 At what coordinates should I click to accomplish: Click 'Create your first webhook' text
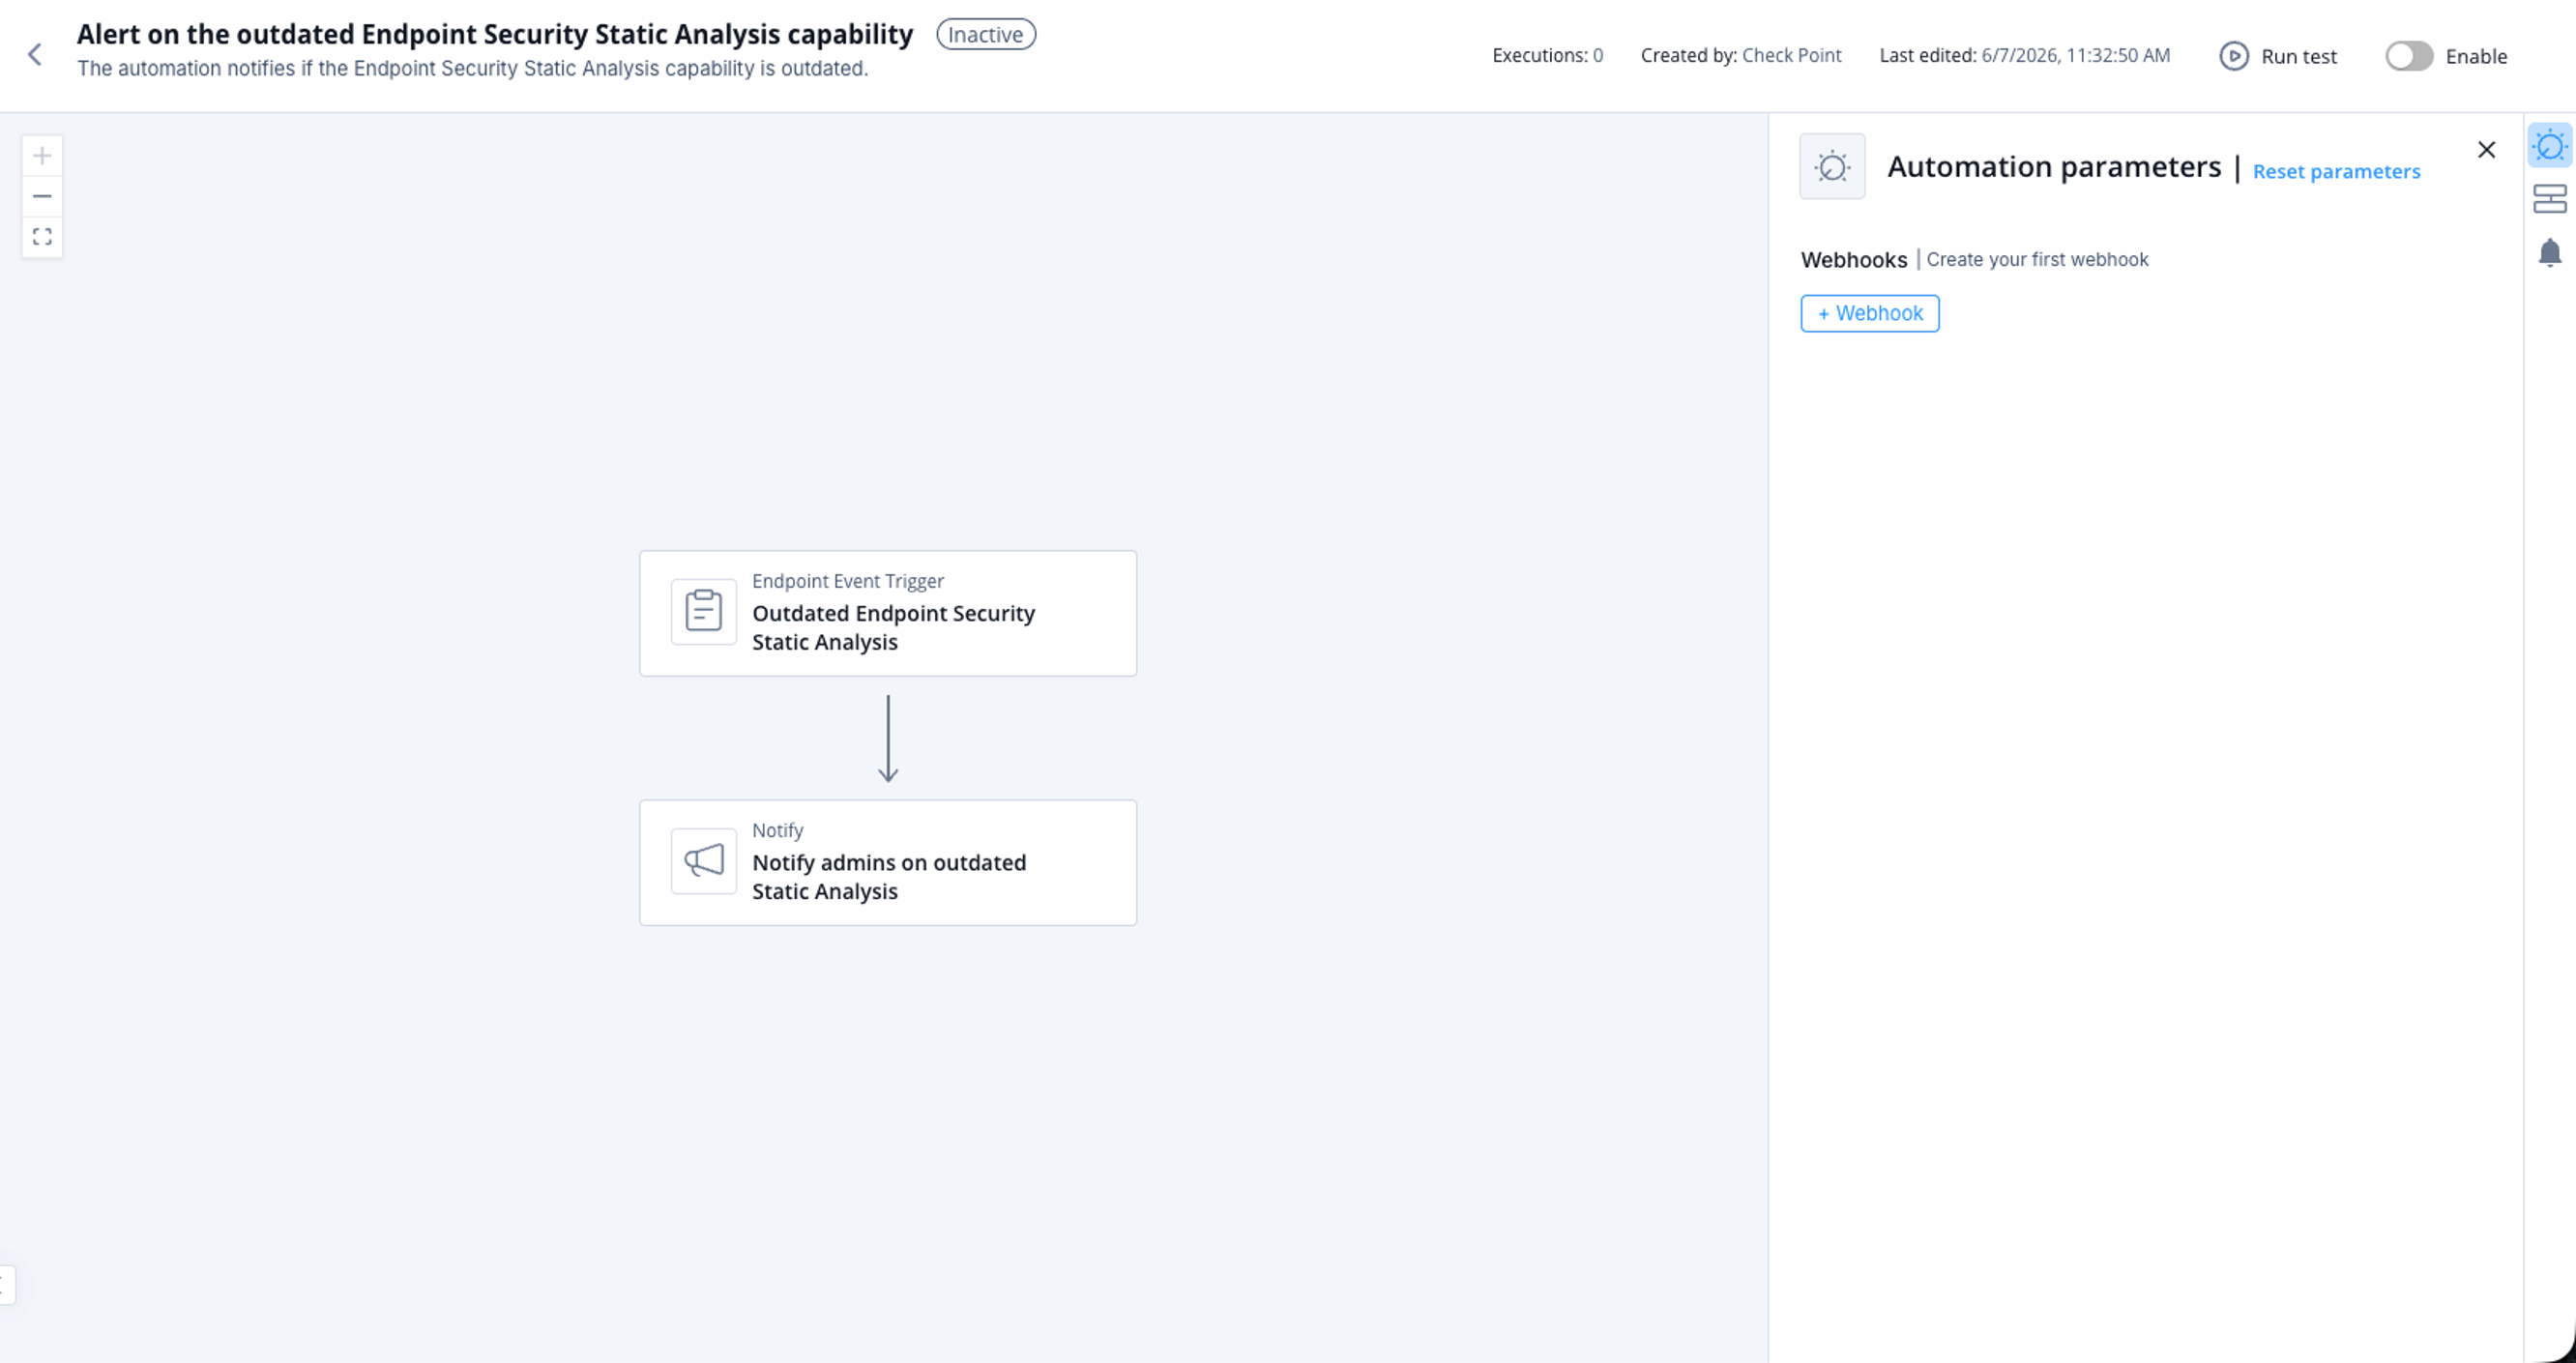pos(2037,260)
